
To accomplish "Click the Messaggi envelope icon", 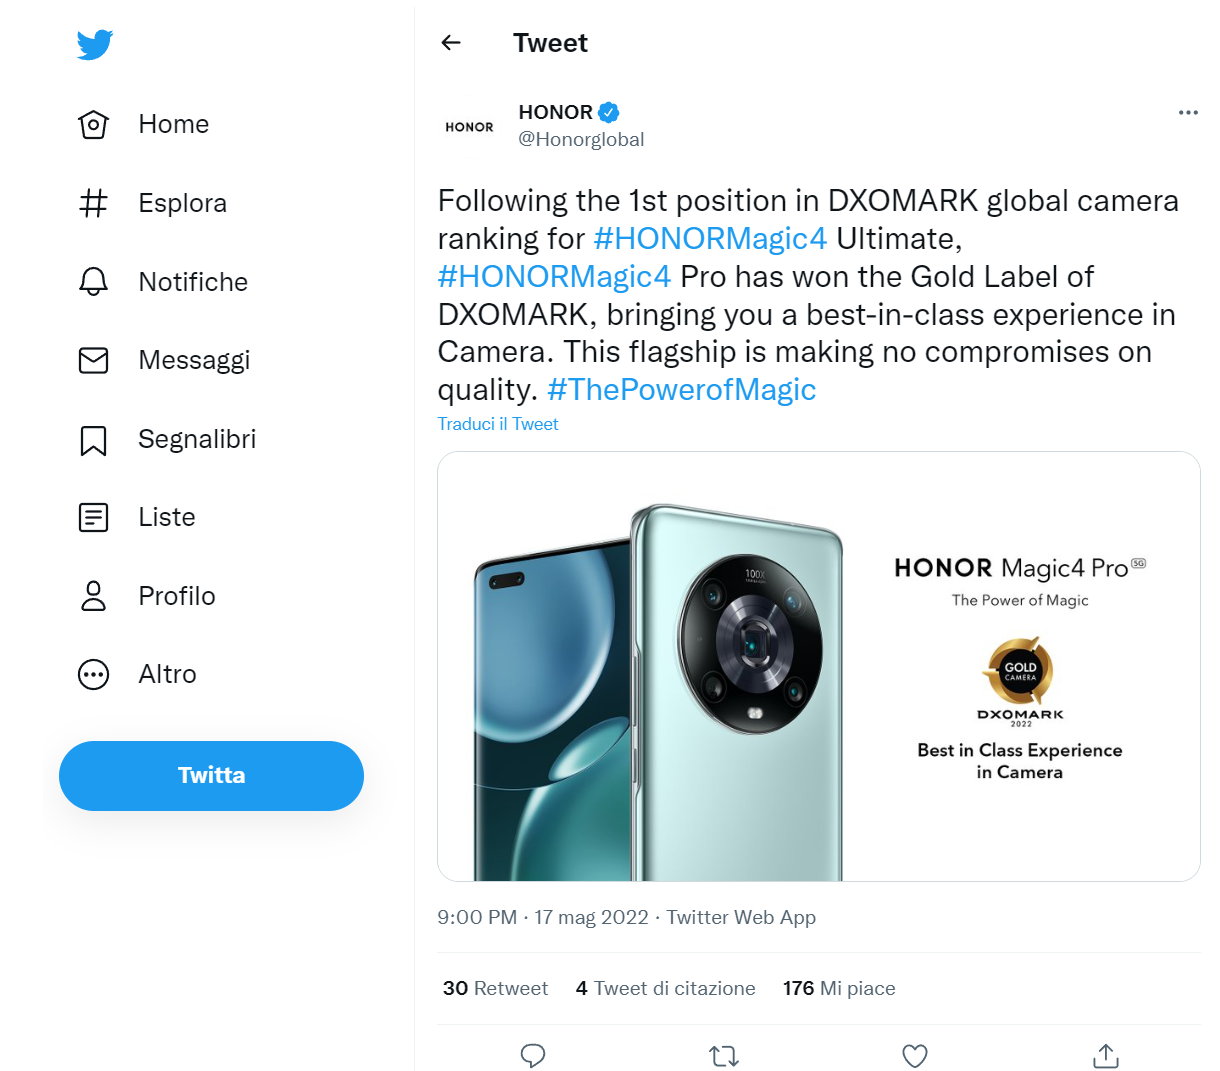I will tap(94, 360).
